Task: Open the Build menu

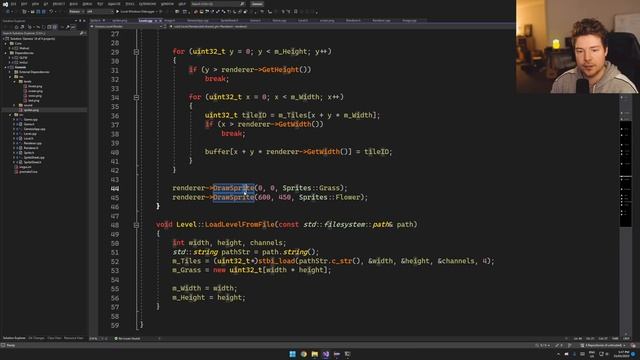Action: click(73, 4)
